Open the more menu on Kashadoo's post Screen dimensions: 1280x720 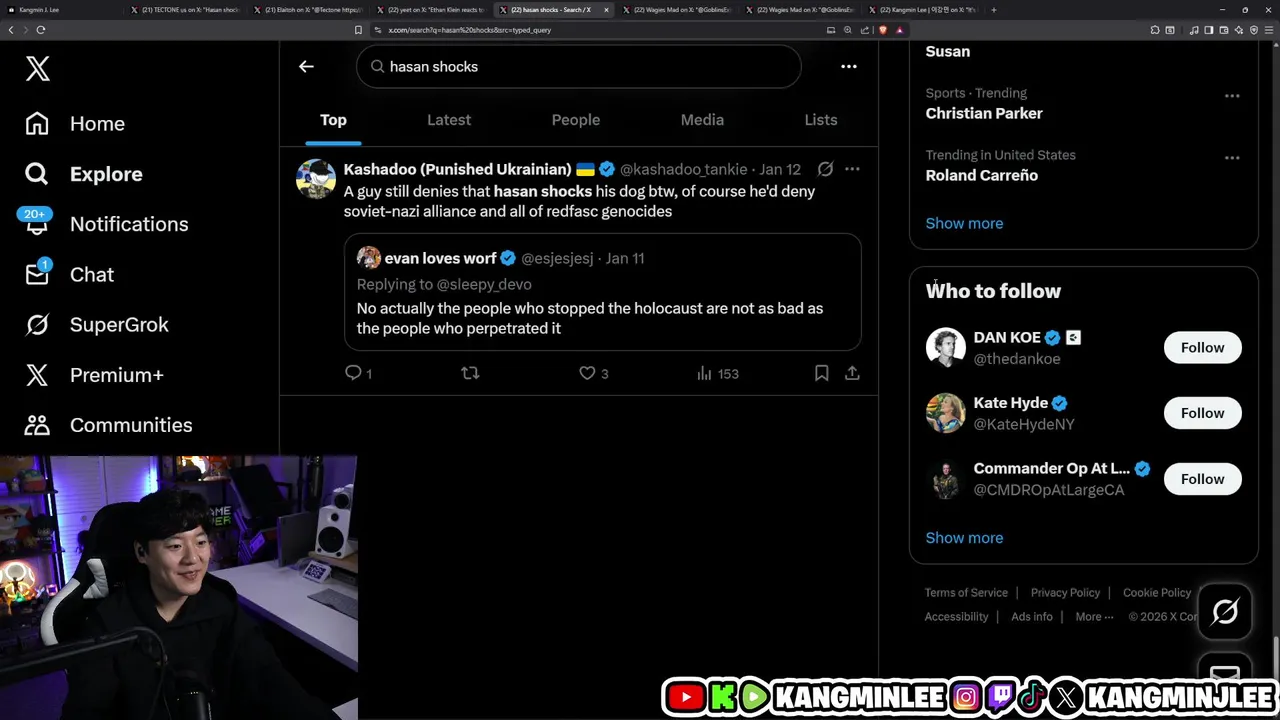(x=852, y=169)
